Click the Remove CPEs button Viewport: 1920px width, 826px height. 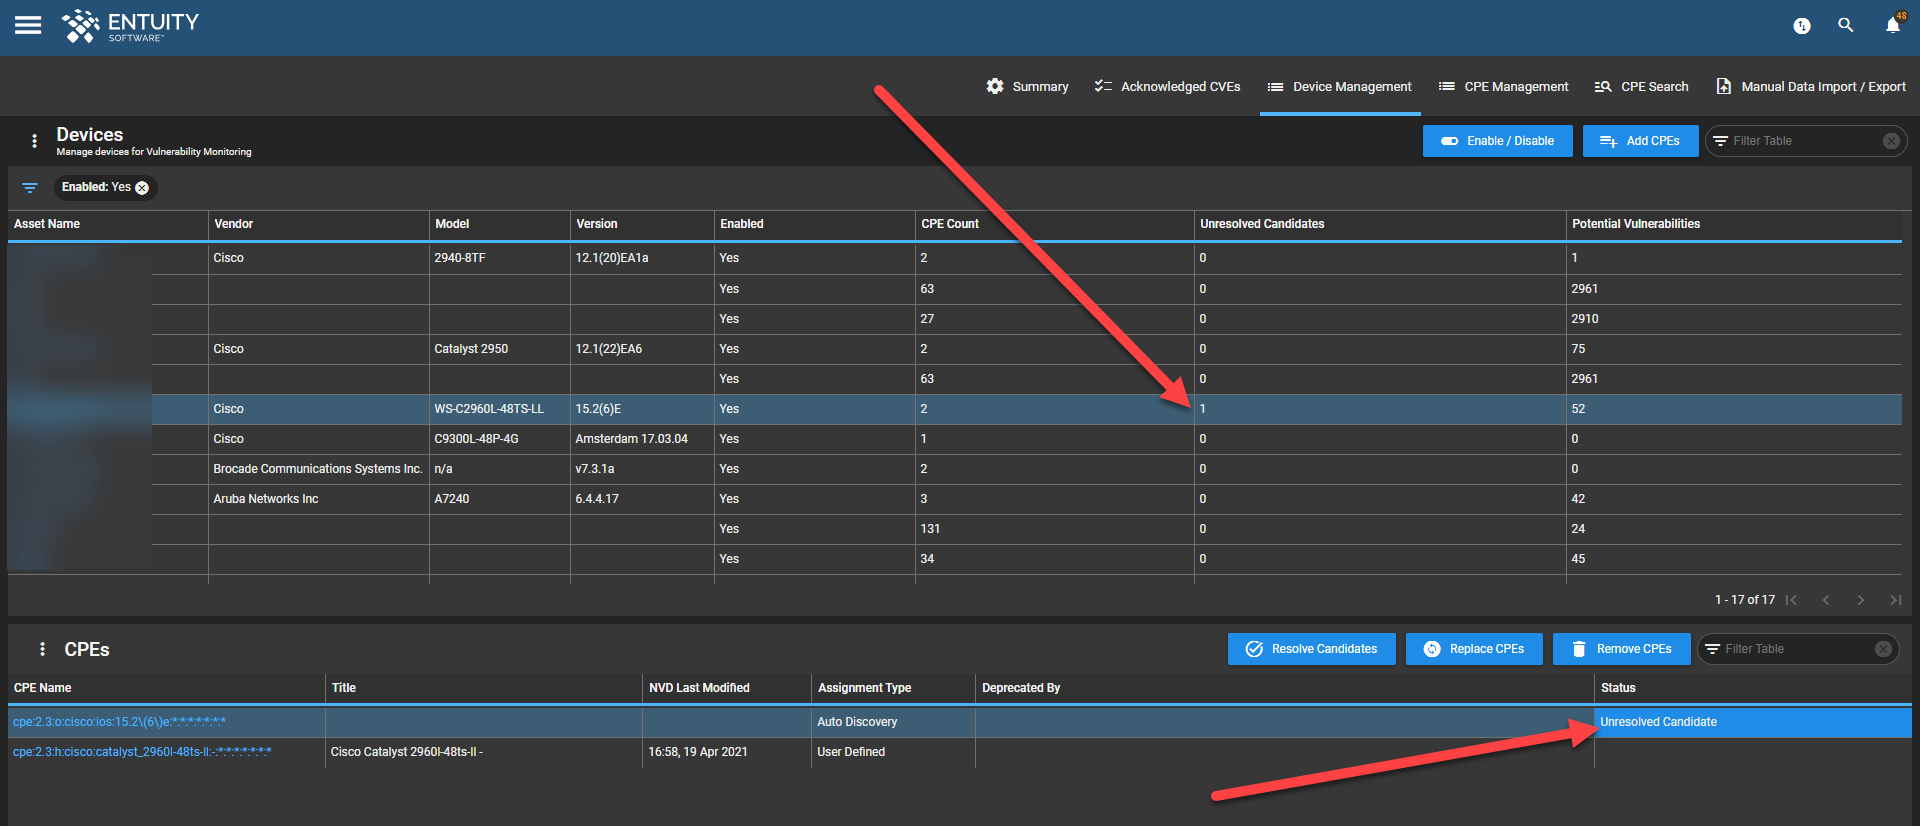click(1621, 649)
